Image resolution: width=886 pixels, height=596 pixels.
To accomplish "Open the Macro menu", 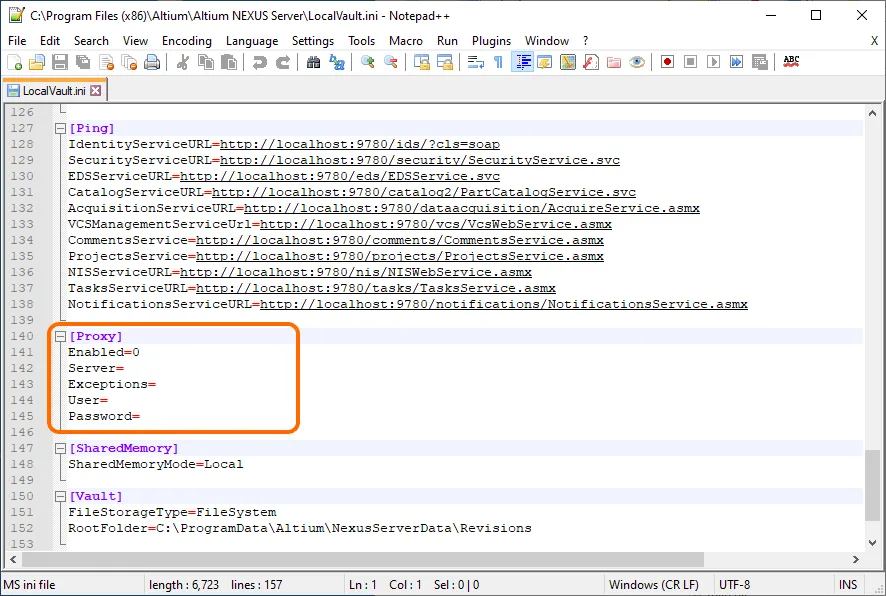I will click(406, 41).
